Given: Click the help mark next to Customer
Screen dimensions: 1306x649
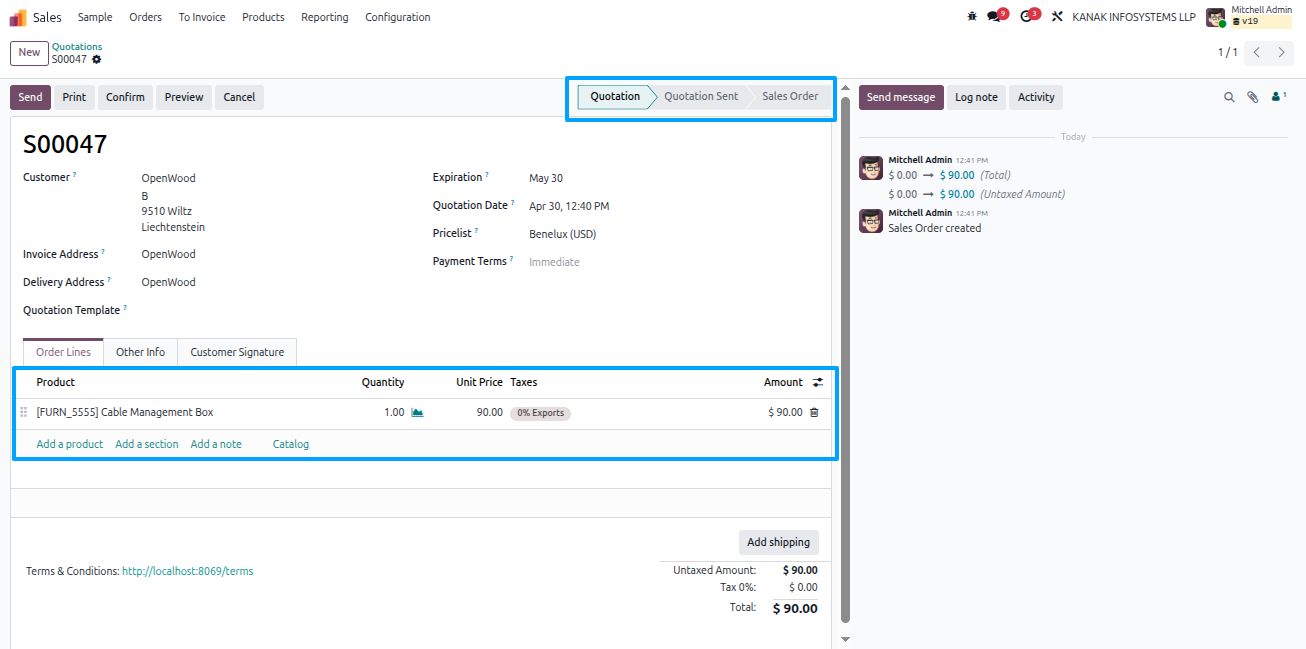Looking at the screenshot, I should pyautogui.click(x=75, y=175).
